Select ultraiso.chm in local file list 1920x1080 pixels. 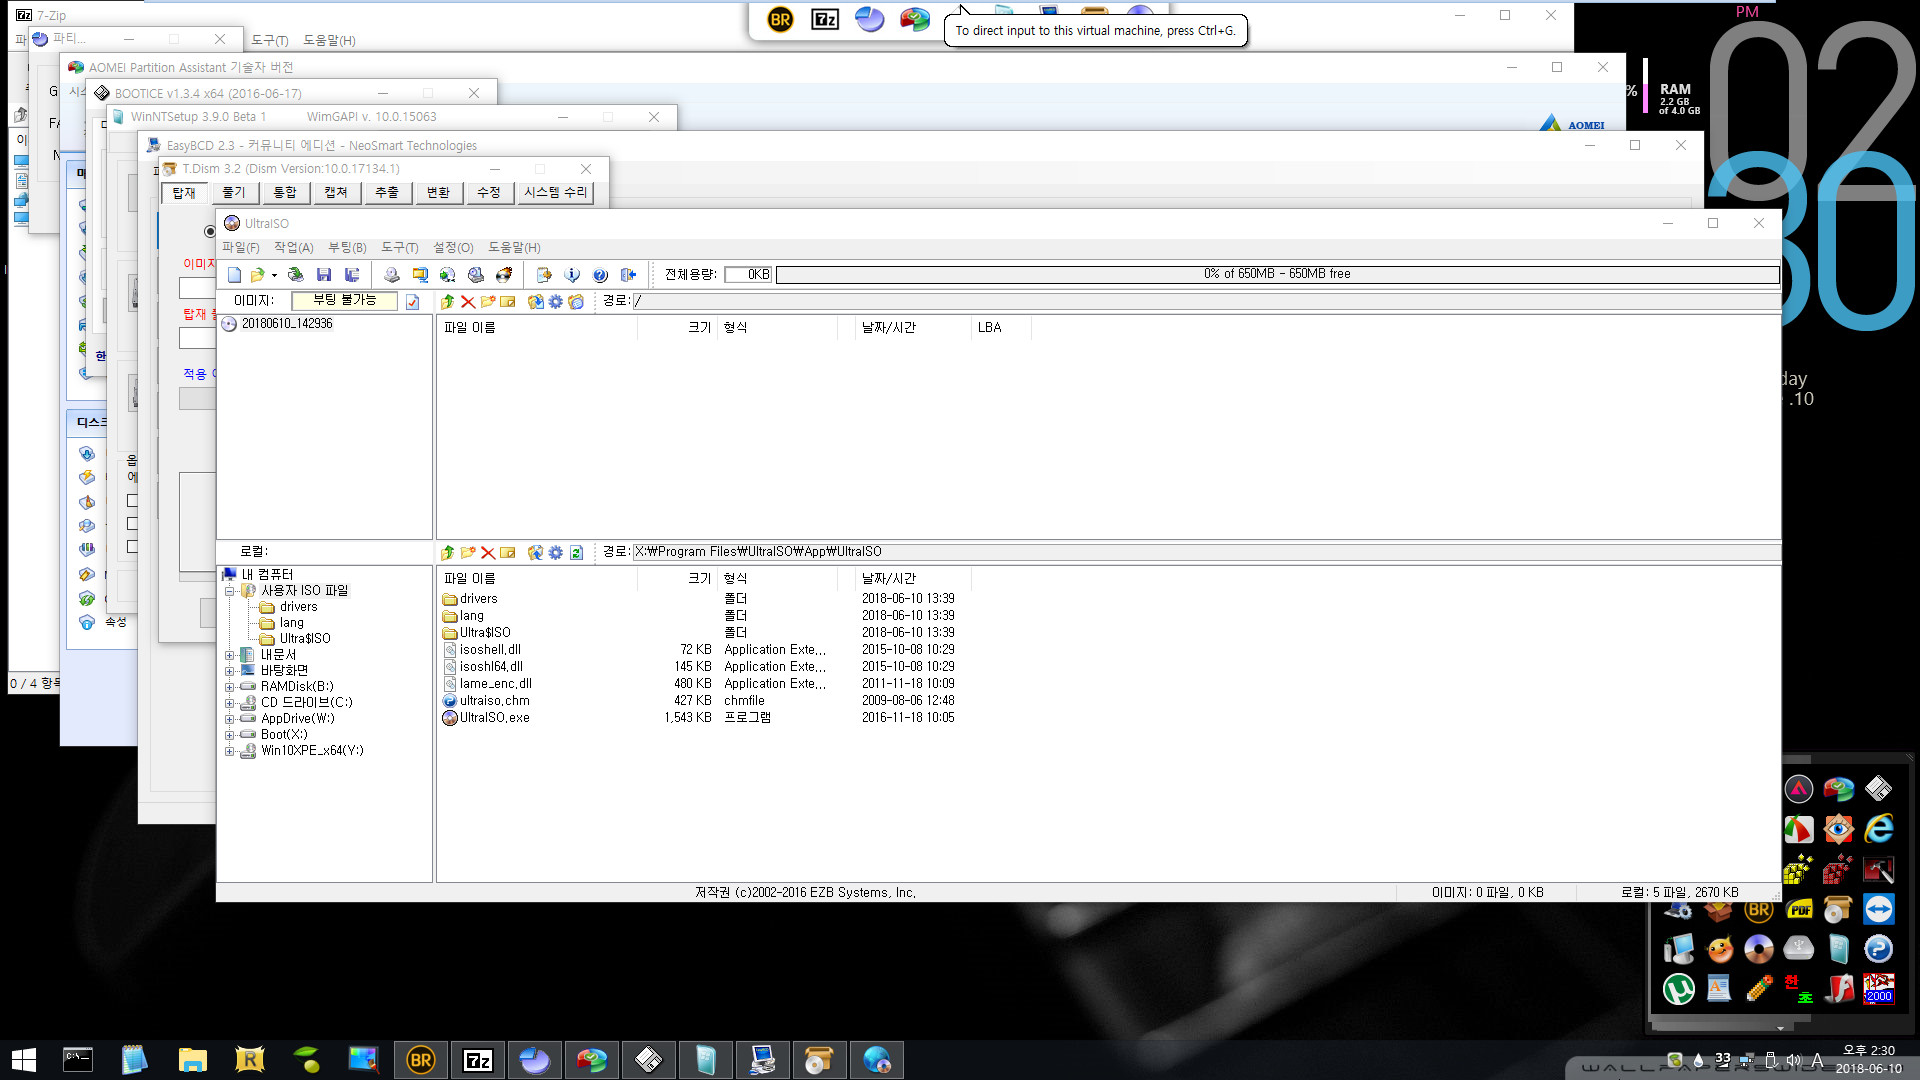coord(494,701)
